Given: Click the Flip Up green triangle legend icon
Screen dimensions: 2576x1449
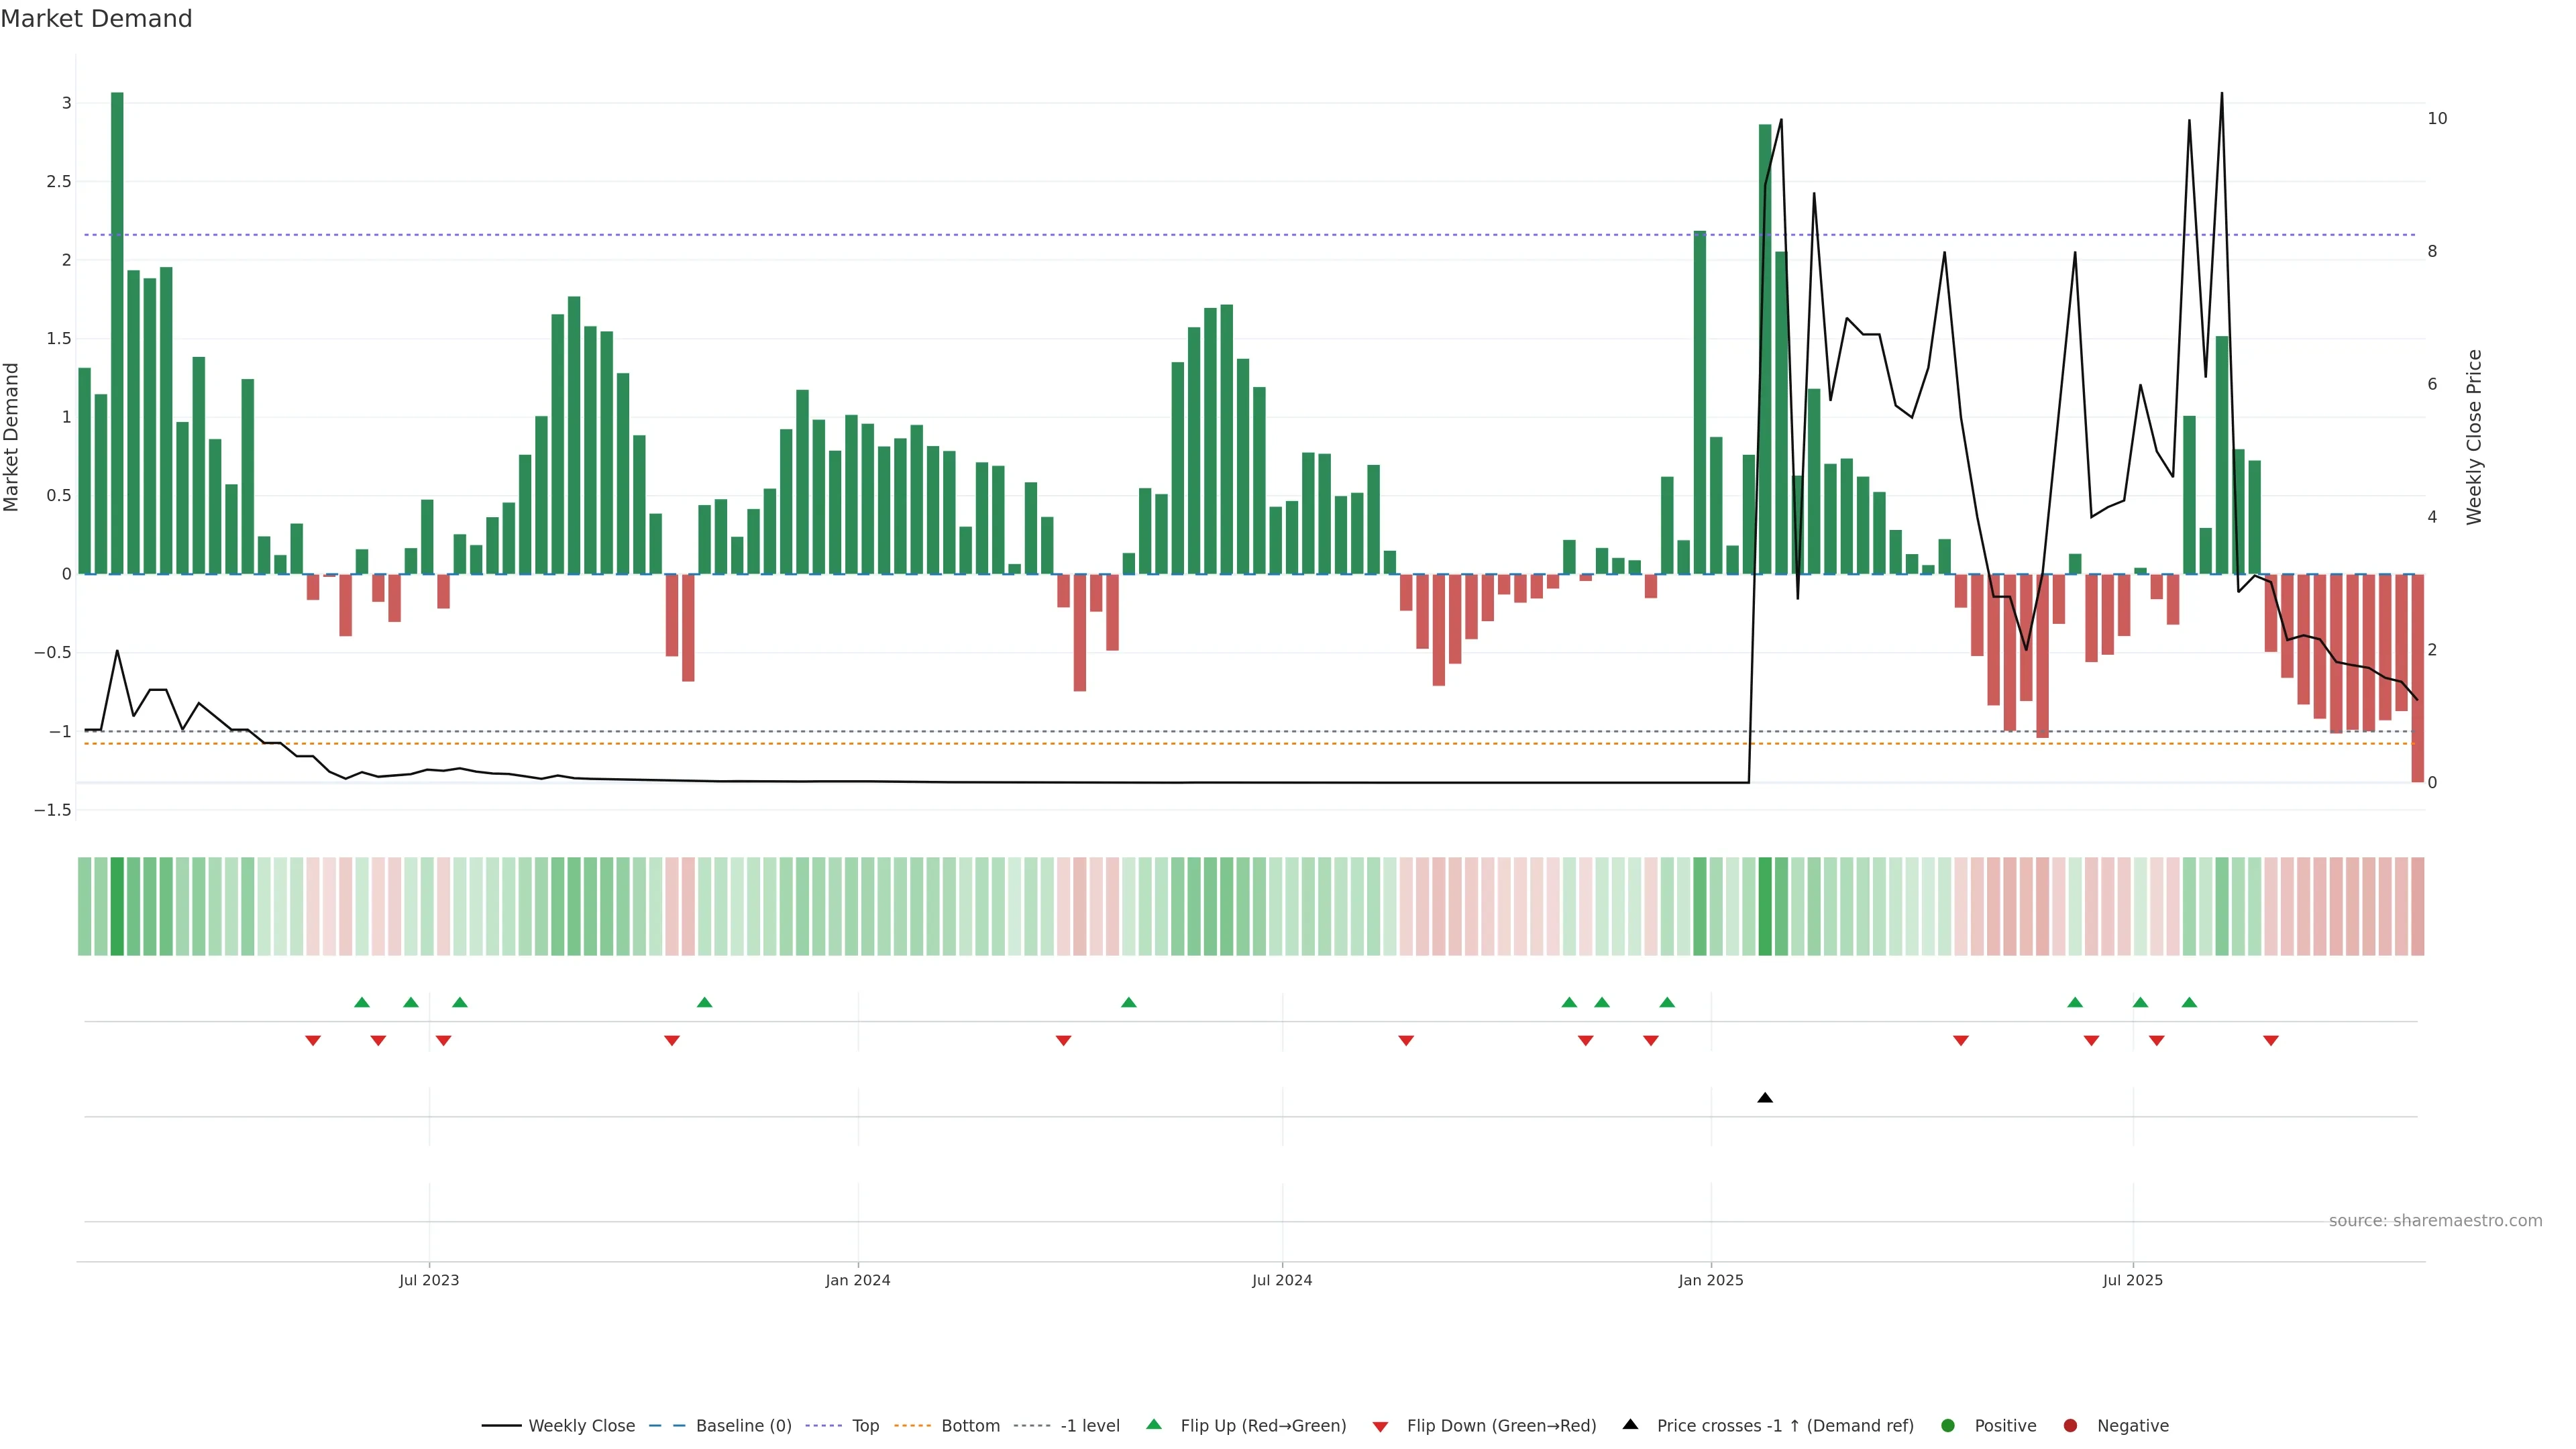Looking at the screenshot, I should click(1153, 1424).
